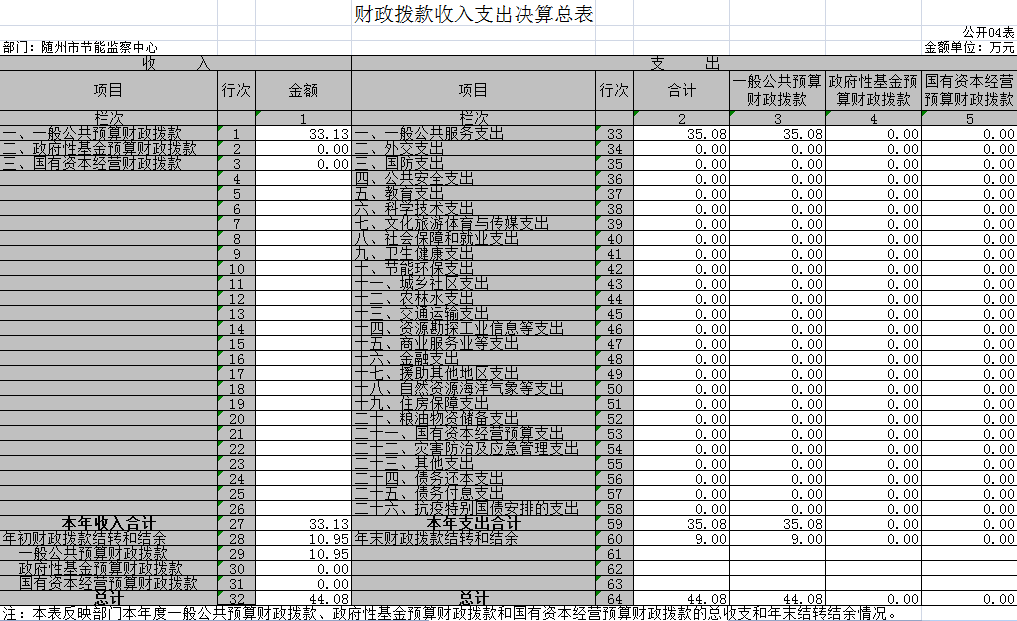Image resolution: width=1017 pixels, height=621 pixels.
Task: Click the 年初财政拨款结转和结余 row label
Action: (x=84, y=539)
